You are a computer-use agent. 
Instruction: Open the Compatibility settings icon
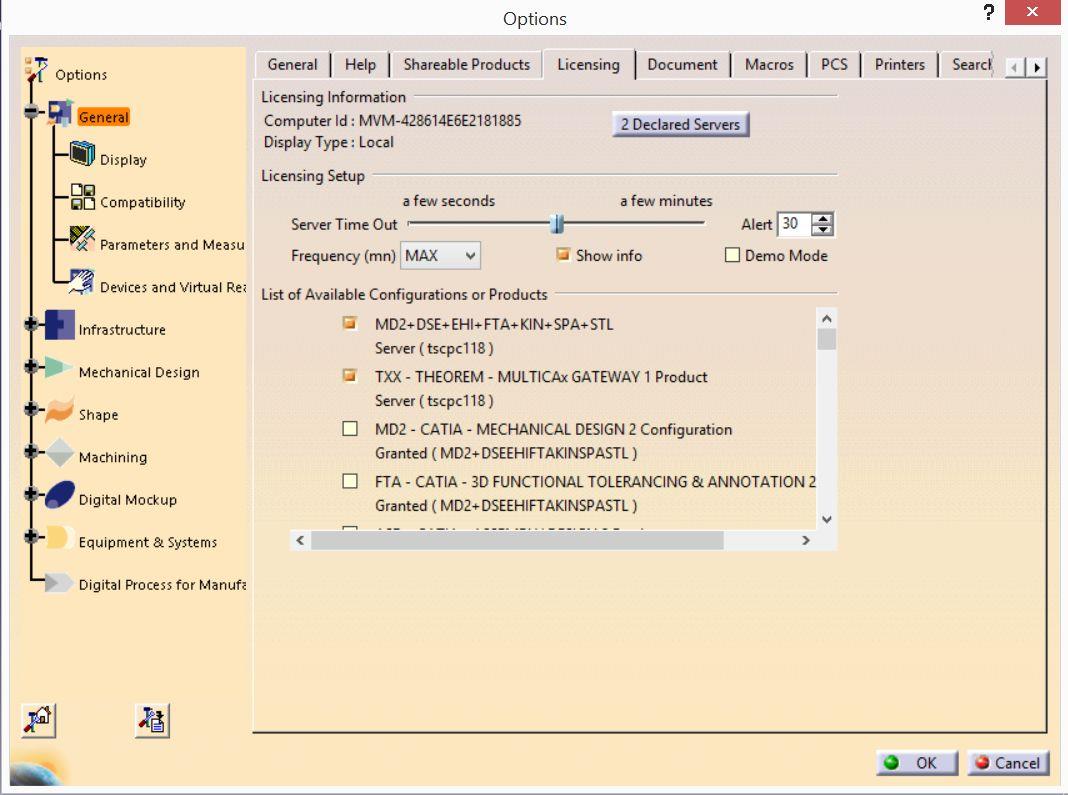82,197
